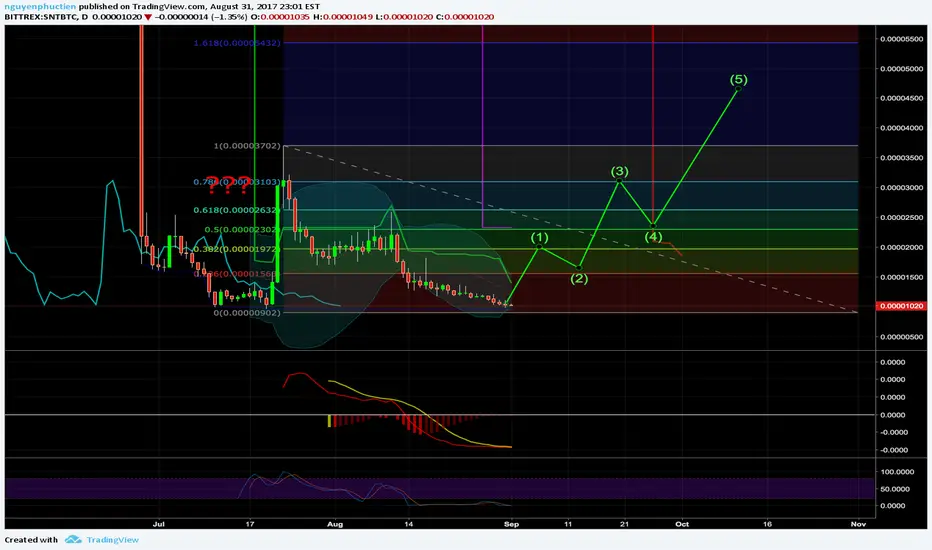Click the 21 date on time axis

[624, 524]
